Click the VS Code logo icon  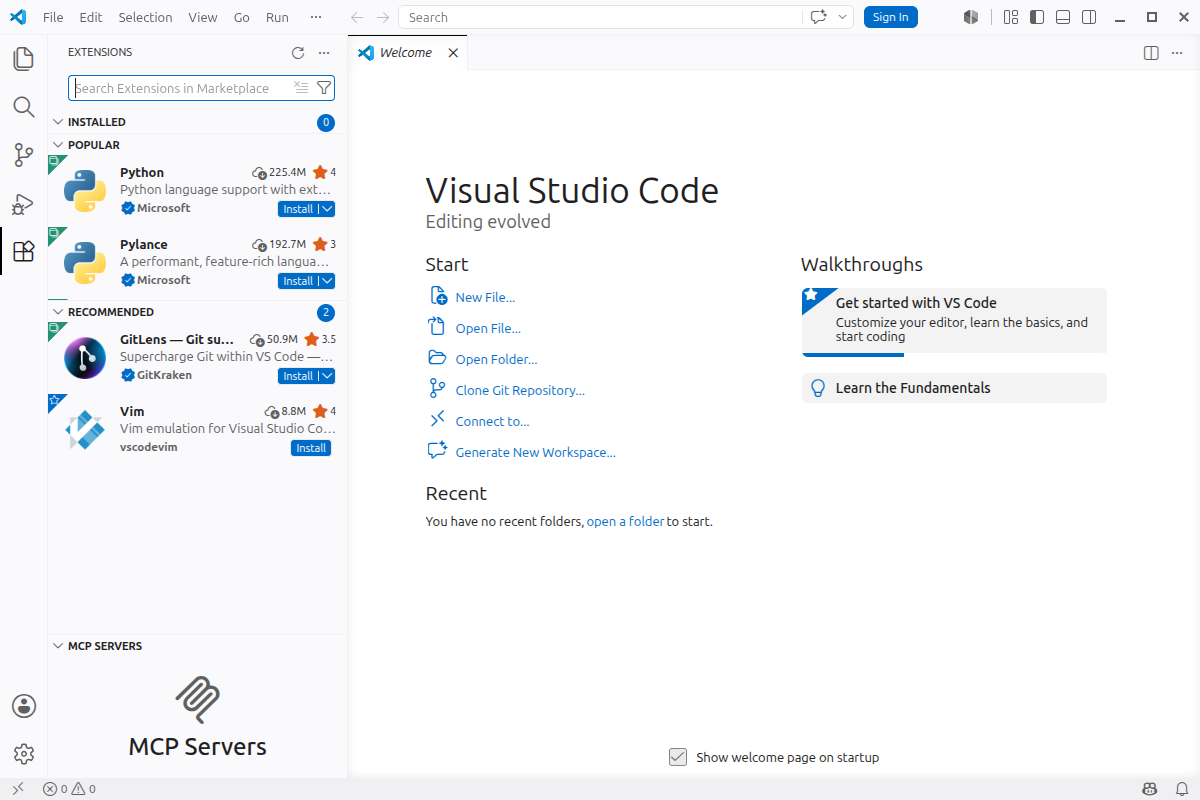click(x=17, y=17)
